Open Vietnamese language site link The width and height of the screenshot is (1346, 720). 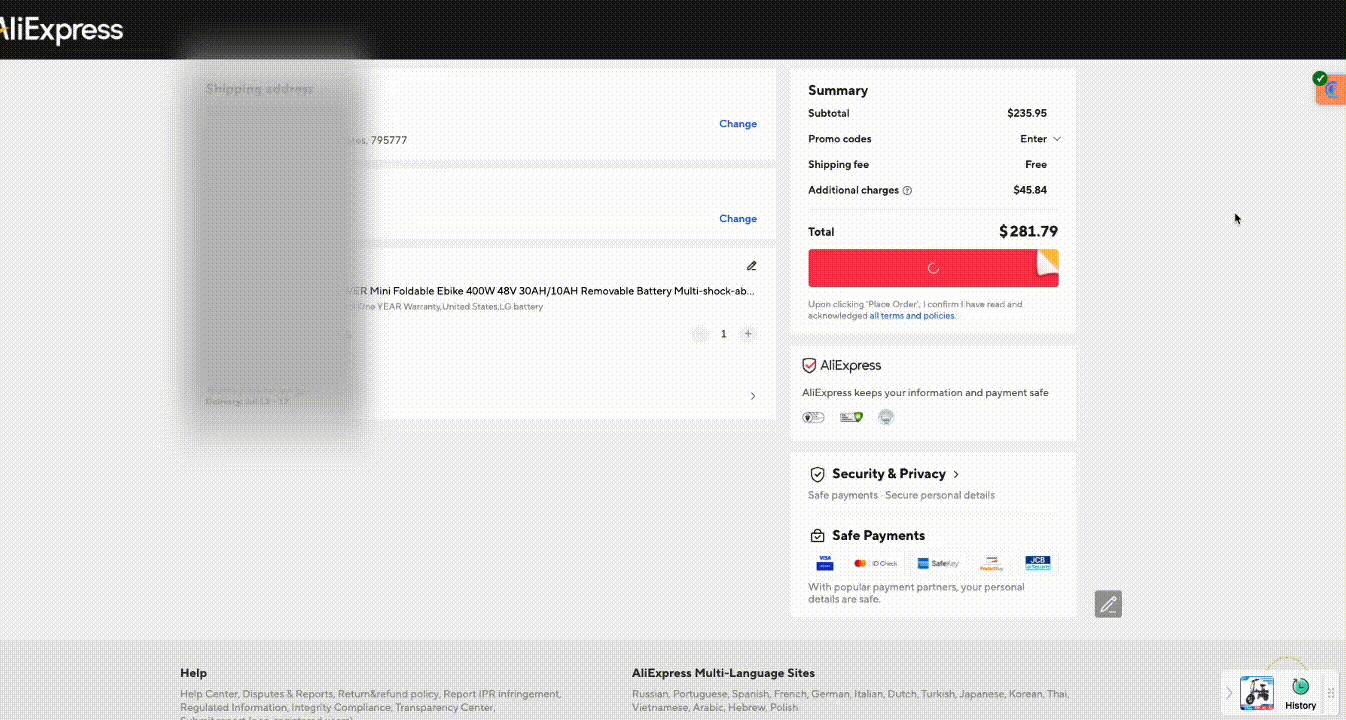[659, 707]
